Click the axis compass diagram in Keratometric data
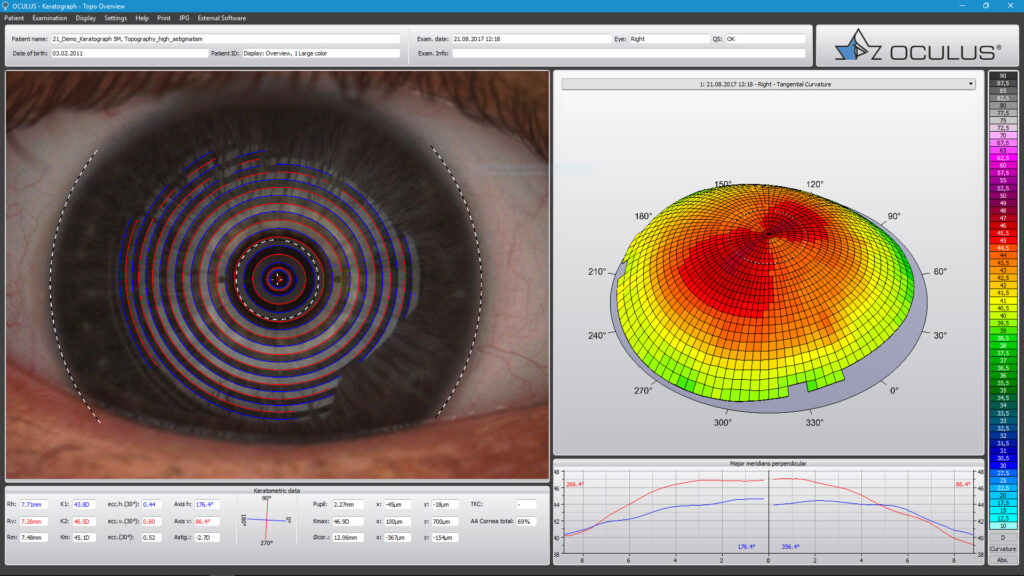 pos(265,520)
